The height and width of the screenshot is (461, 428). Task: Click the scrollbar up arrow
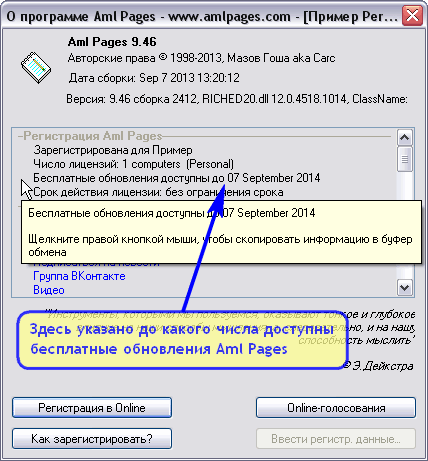(405, 137)
